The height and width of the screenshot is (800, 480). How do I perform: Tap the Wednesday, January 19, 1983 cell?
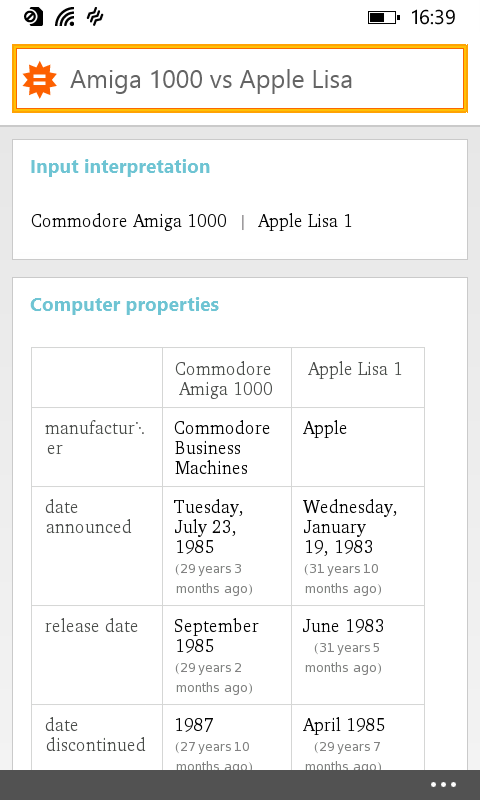[358, 546]
